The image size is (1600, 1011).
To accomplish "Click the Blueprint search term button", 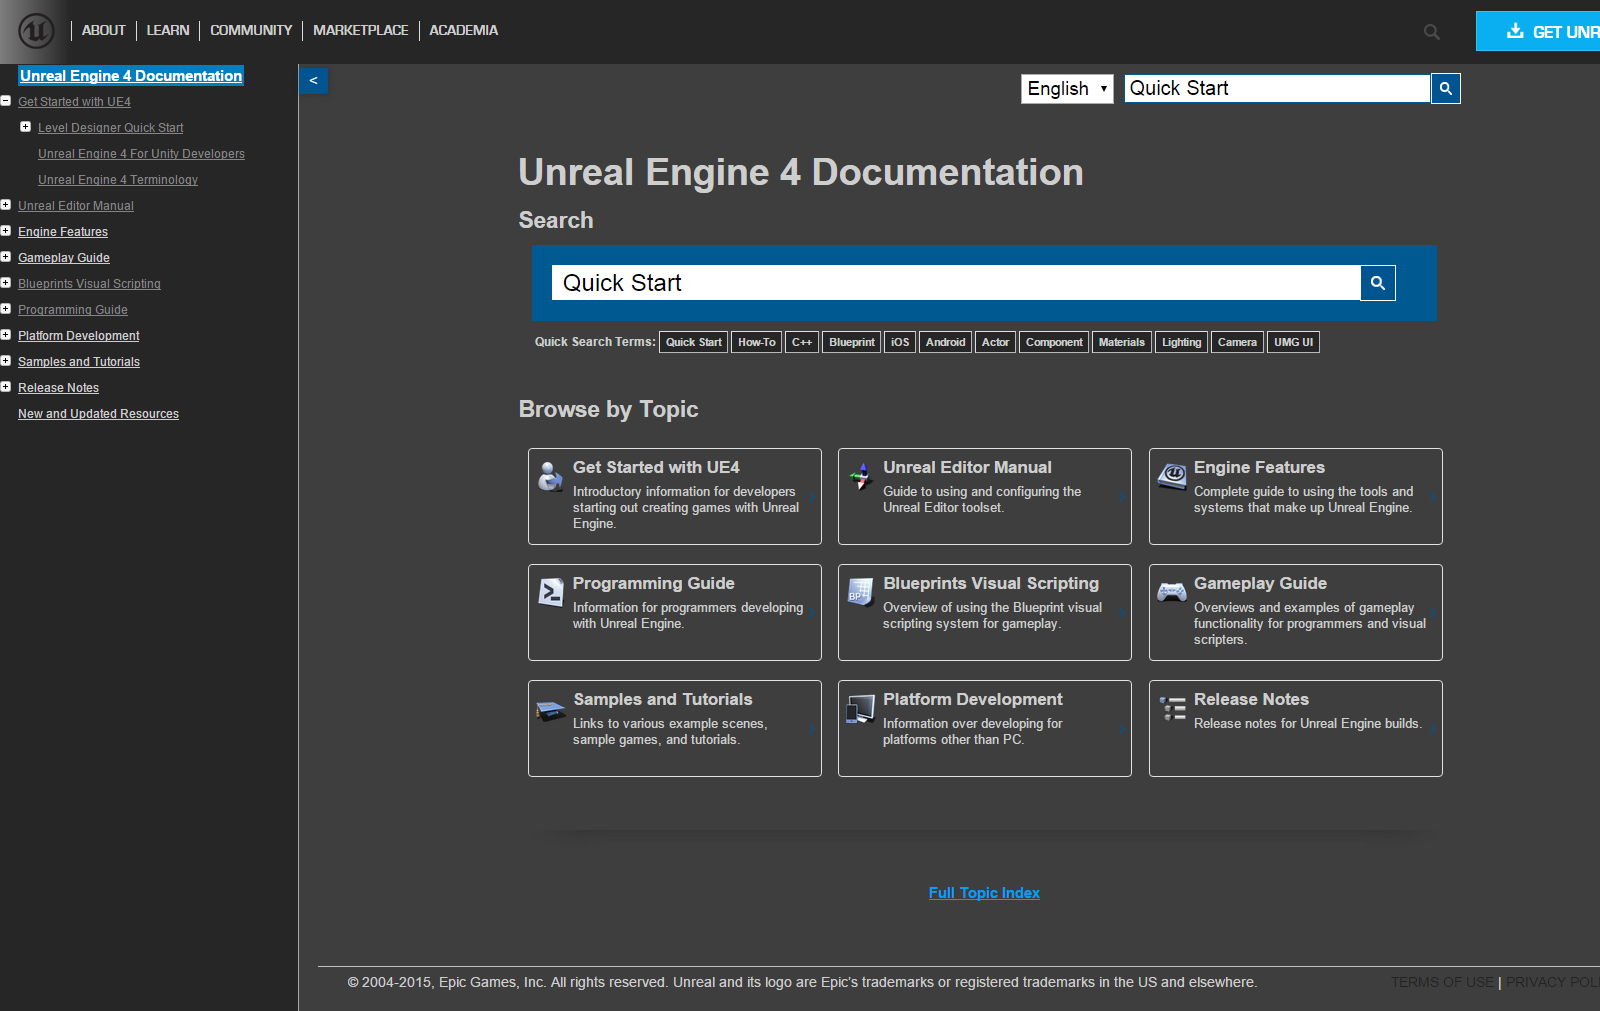I will pos(852,342).
